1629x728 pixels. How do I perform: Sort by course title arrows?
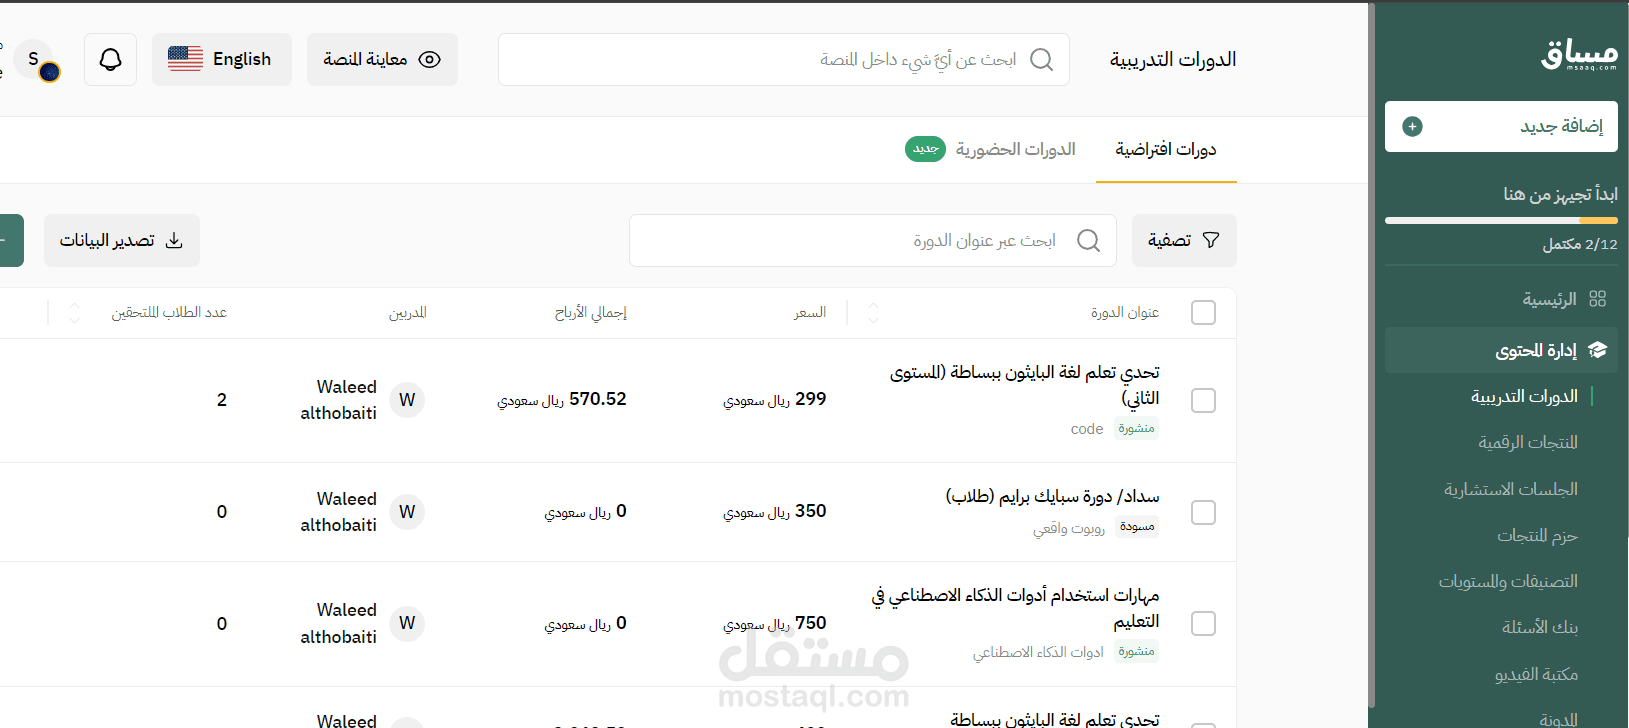coord(873,313)
